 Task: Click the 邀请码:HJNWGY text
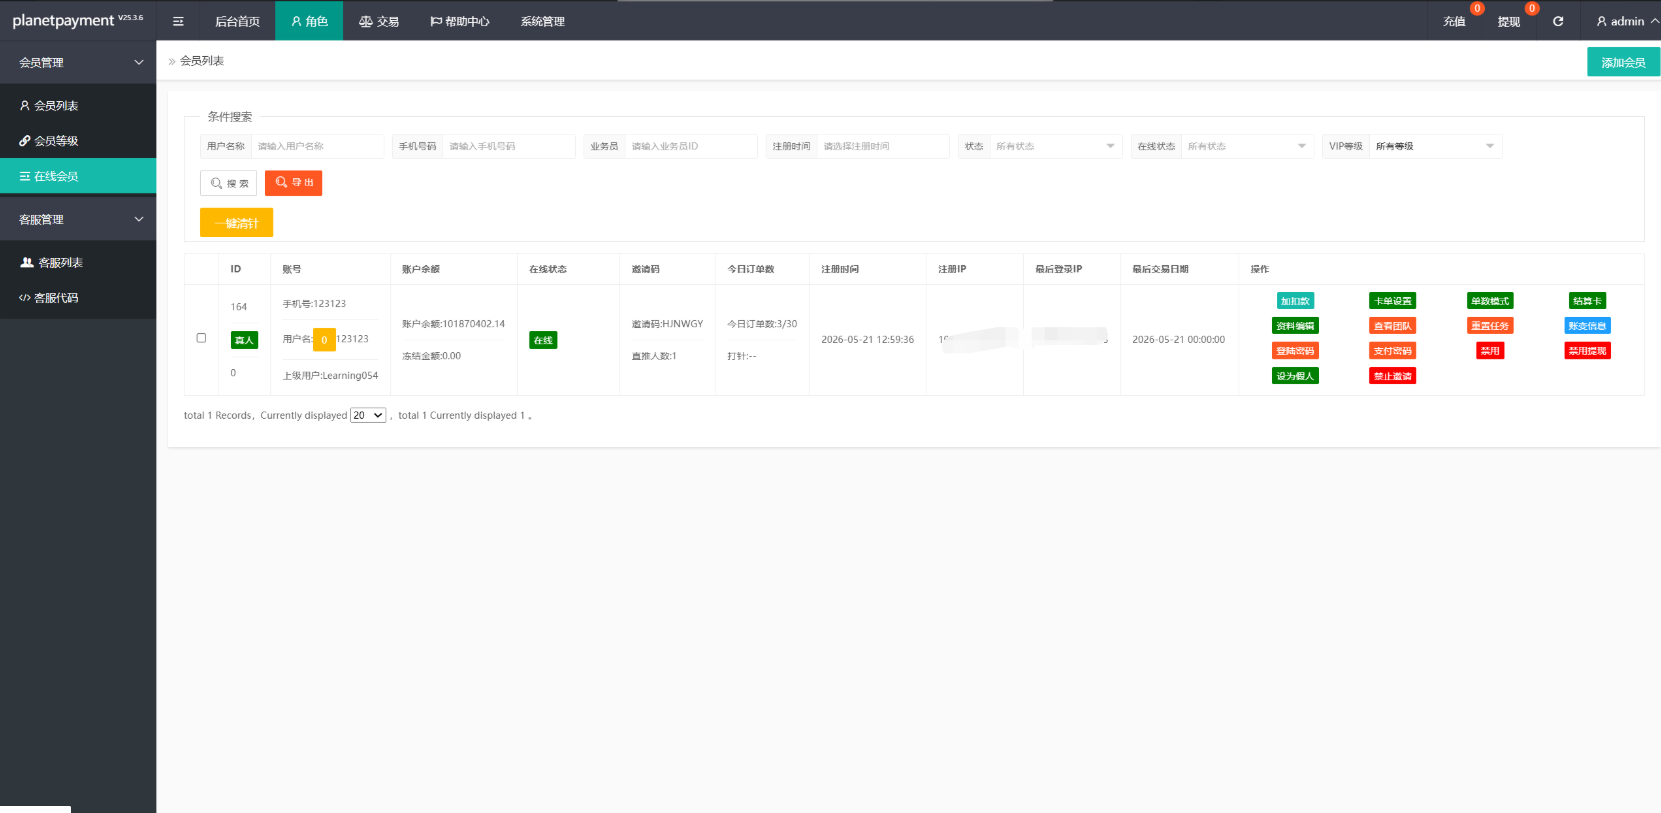click(x=667, y=324)
